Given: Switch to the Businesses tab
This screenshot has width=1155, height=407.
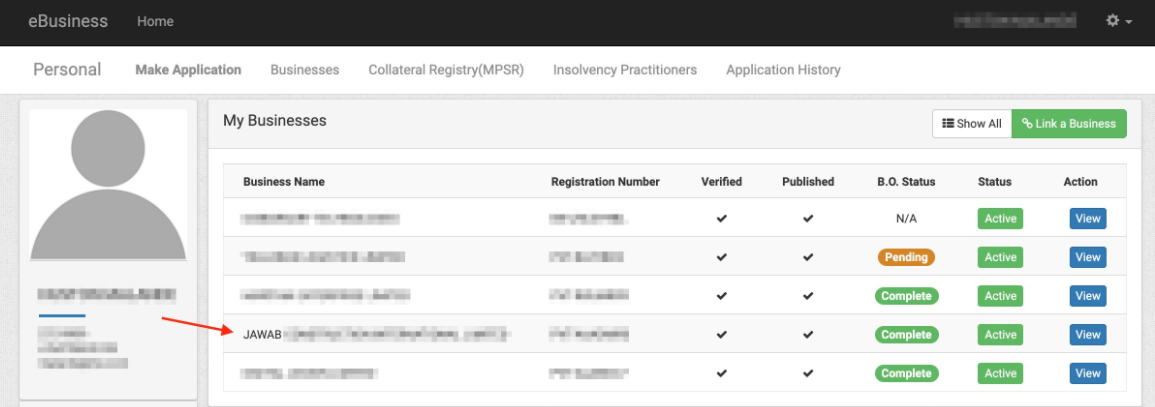Looking at the screenshot, I should 305,70.
